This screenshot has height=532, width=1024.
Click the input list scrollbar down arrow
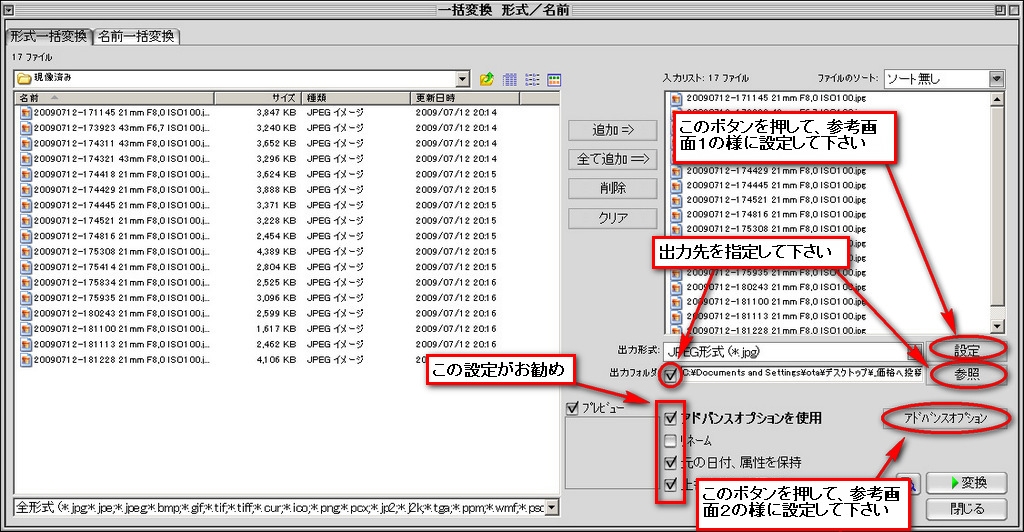[997, 326]
